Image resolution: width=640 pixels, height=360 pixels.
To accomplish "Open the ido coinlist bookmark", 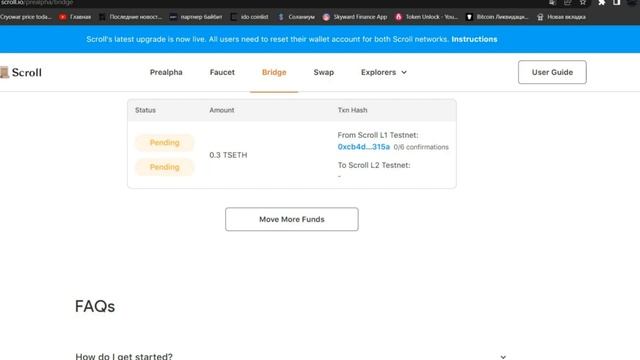I will [x=250, y=17].
